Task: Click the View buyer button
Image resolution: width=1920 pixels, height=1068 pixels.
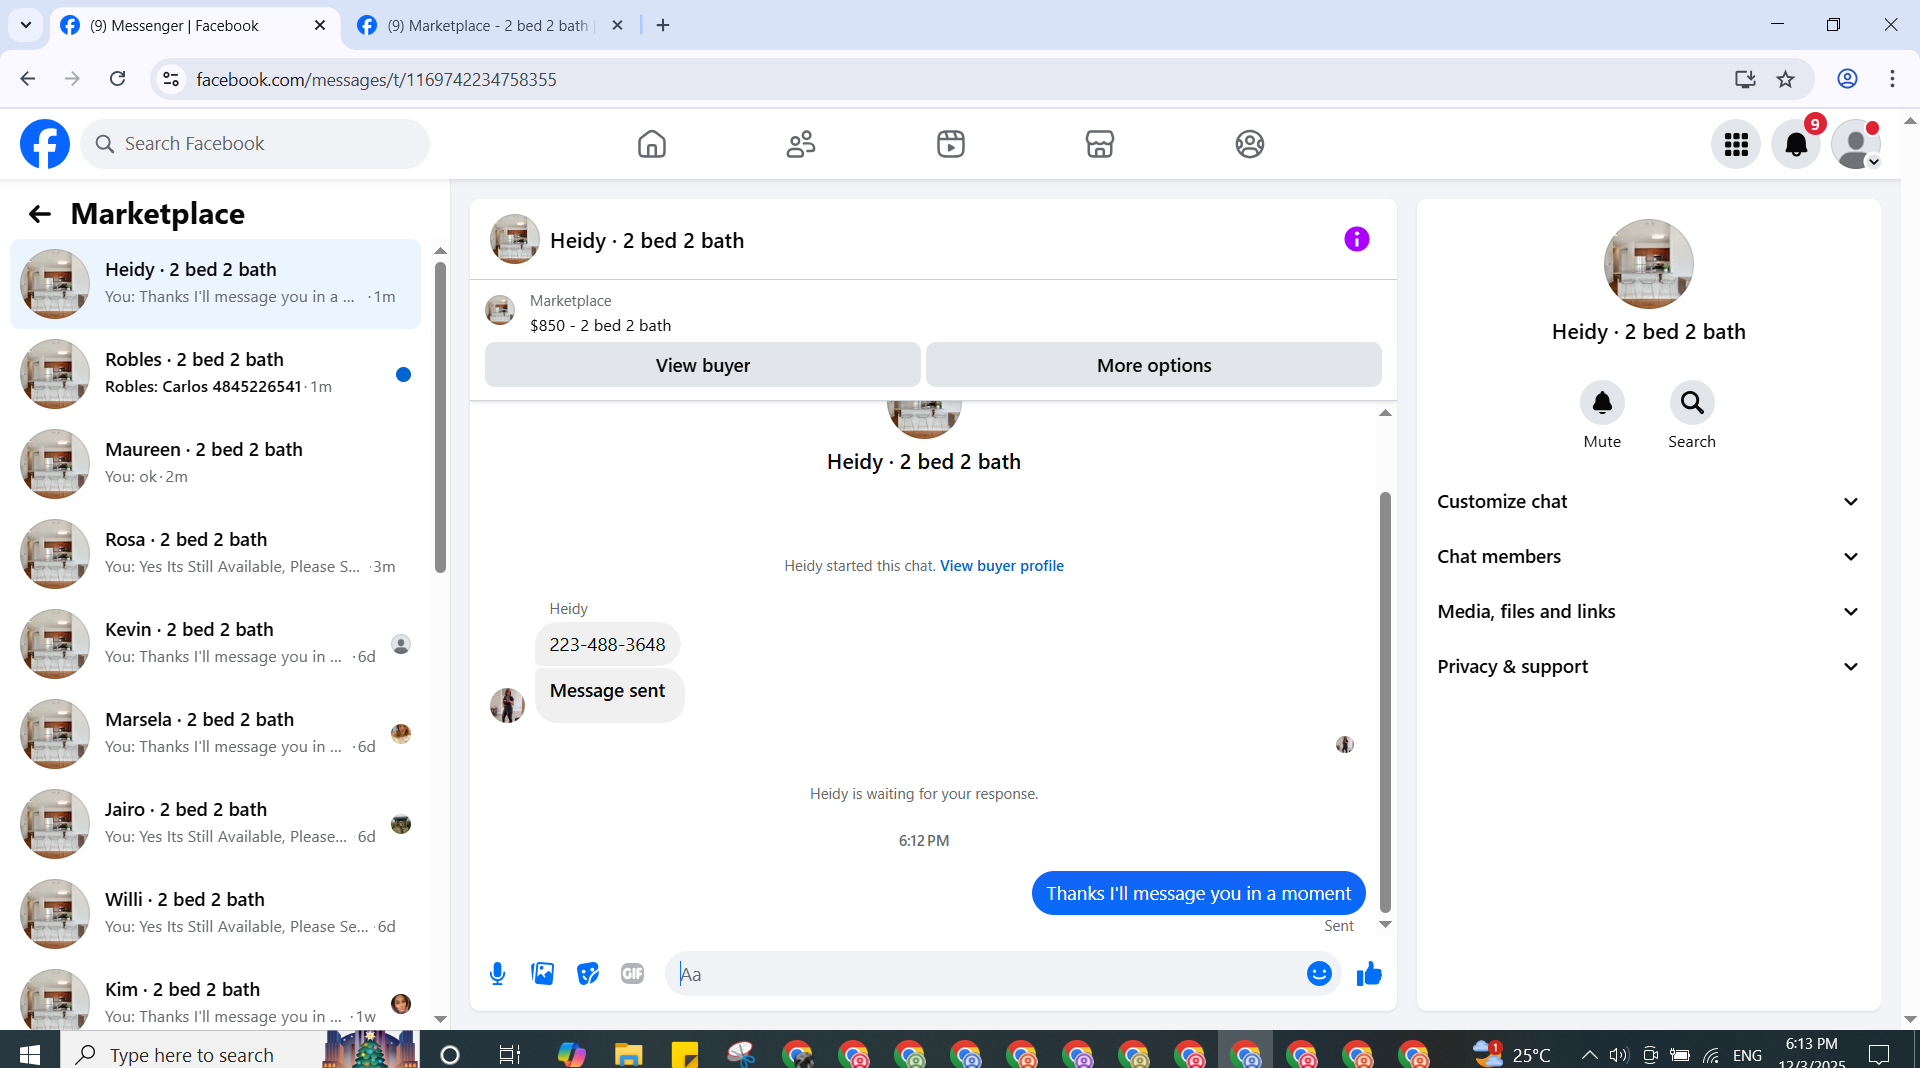Action: (x=703, y=365)
